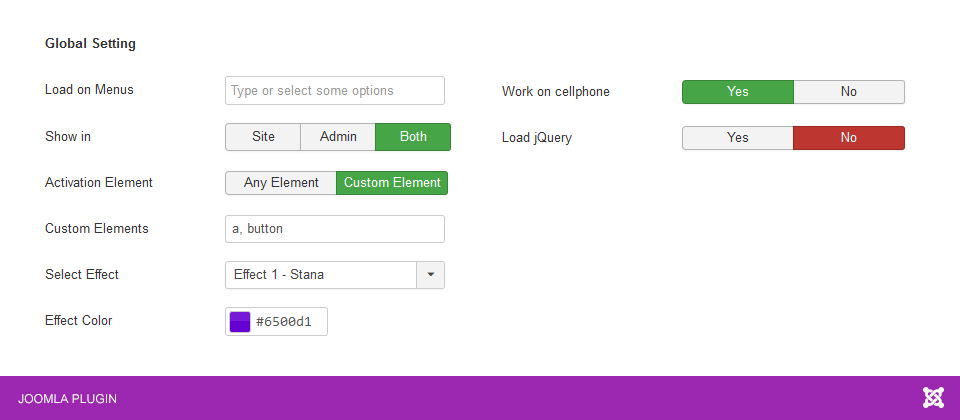The width and height of the screenshot is (960, 420).
Task: Click the #6500d1 hex color value
Action: (x=285, y=321)
